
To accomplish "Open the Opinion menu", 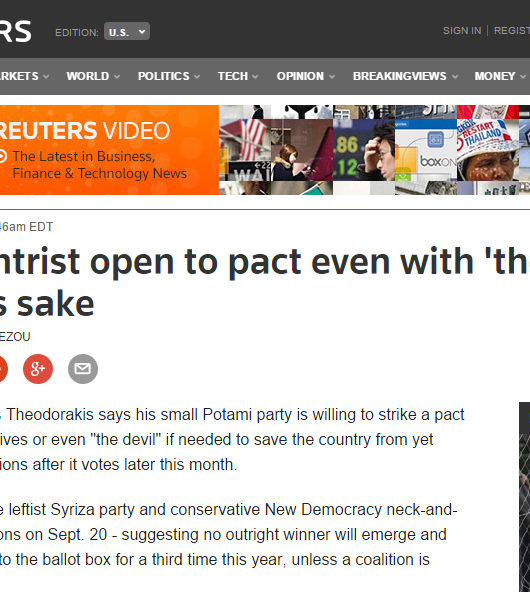I will [306, 76].
